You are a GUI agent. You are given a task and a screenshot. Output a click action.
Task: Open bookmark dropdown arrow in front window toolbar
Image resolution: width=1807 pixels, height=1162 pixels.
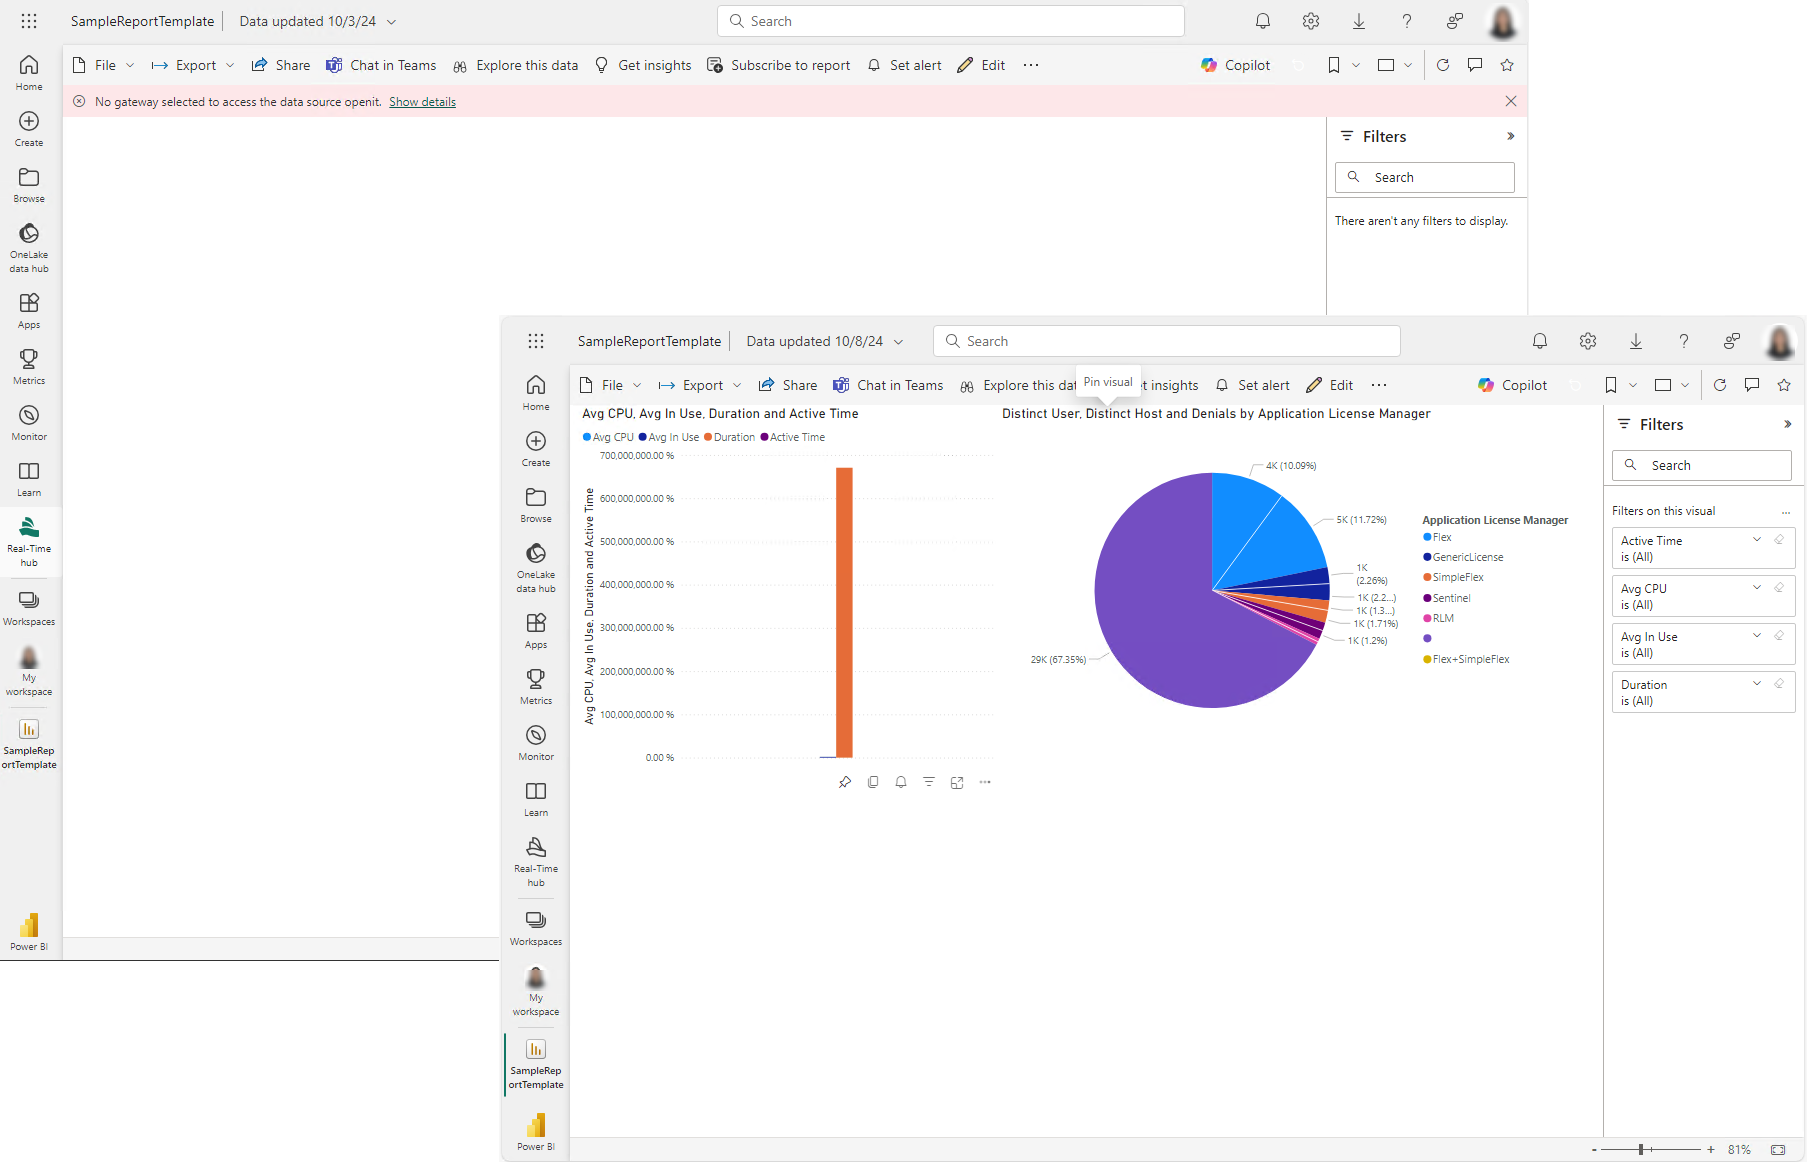[1633, 385]
